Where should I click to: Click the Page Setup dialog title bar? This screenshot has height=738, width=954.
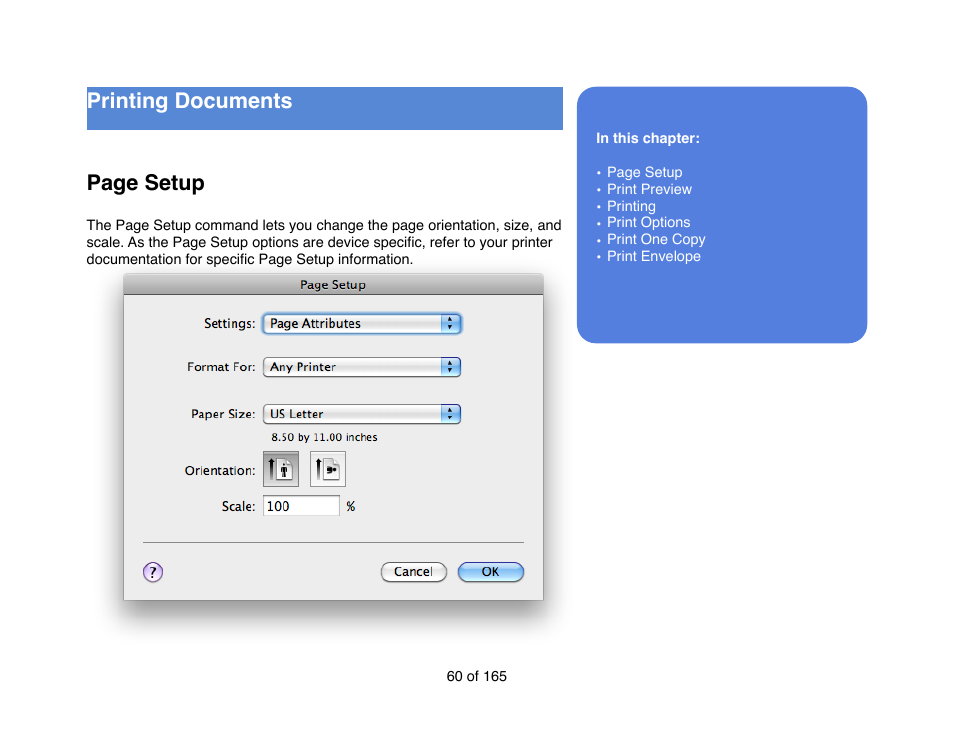coord(333,285)
